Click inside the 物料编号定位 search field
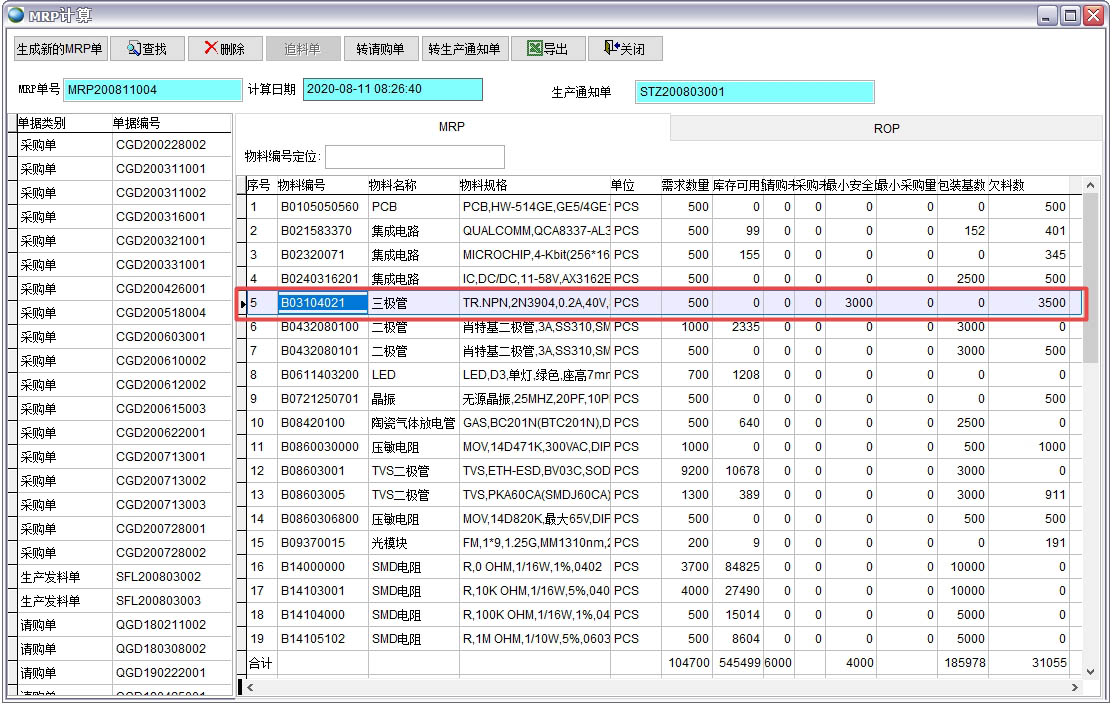Screen dimensions: 1112x708 pyautogui.click(x=417, y=156)
